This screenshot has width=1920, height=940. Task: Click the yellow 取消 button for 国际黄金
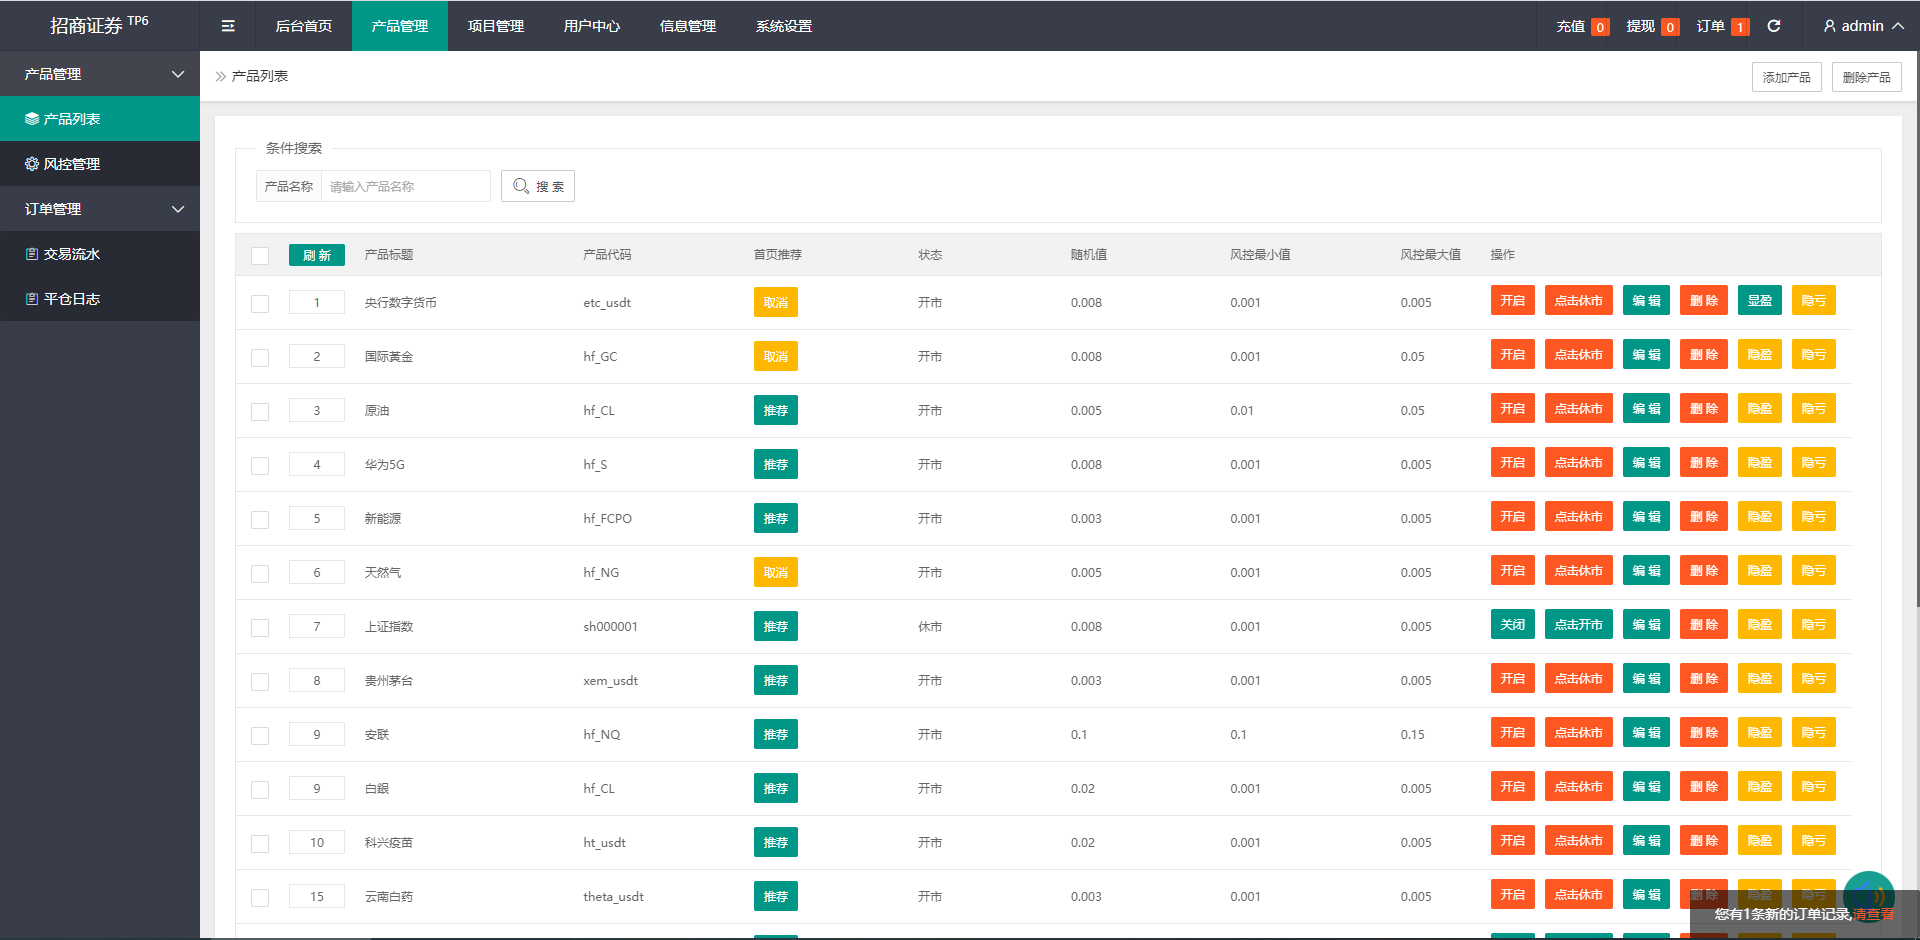click(x=775, y=357)
